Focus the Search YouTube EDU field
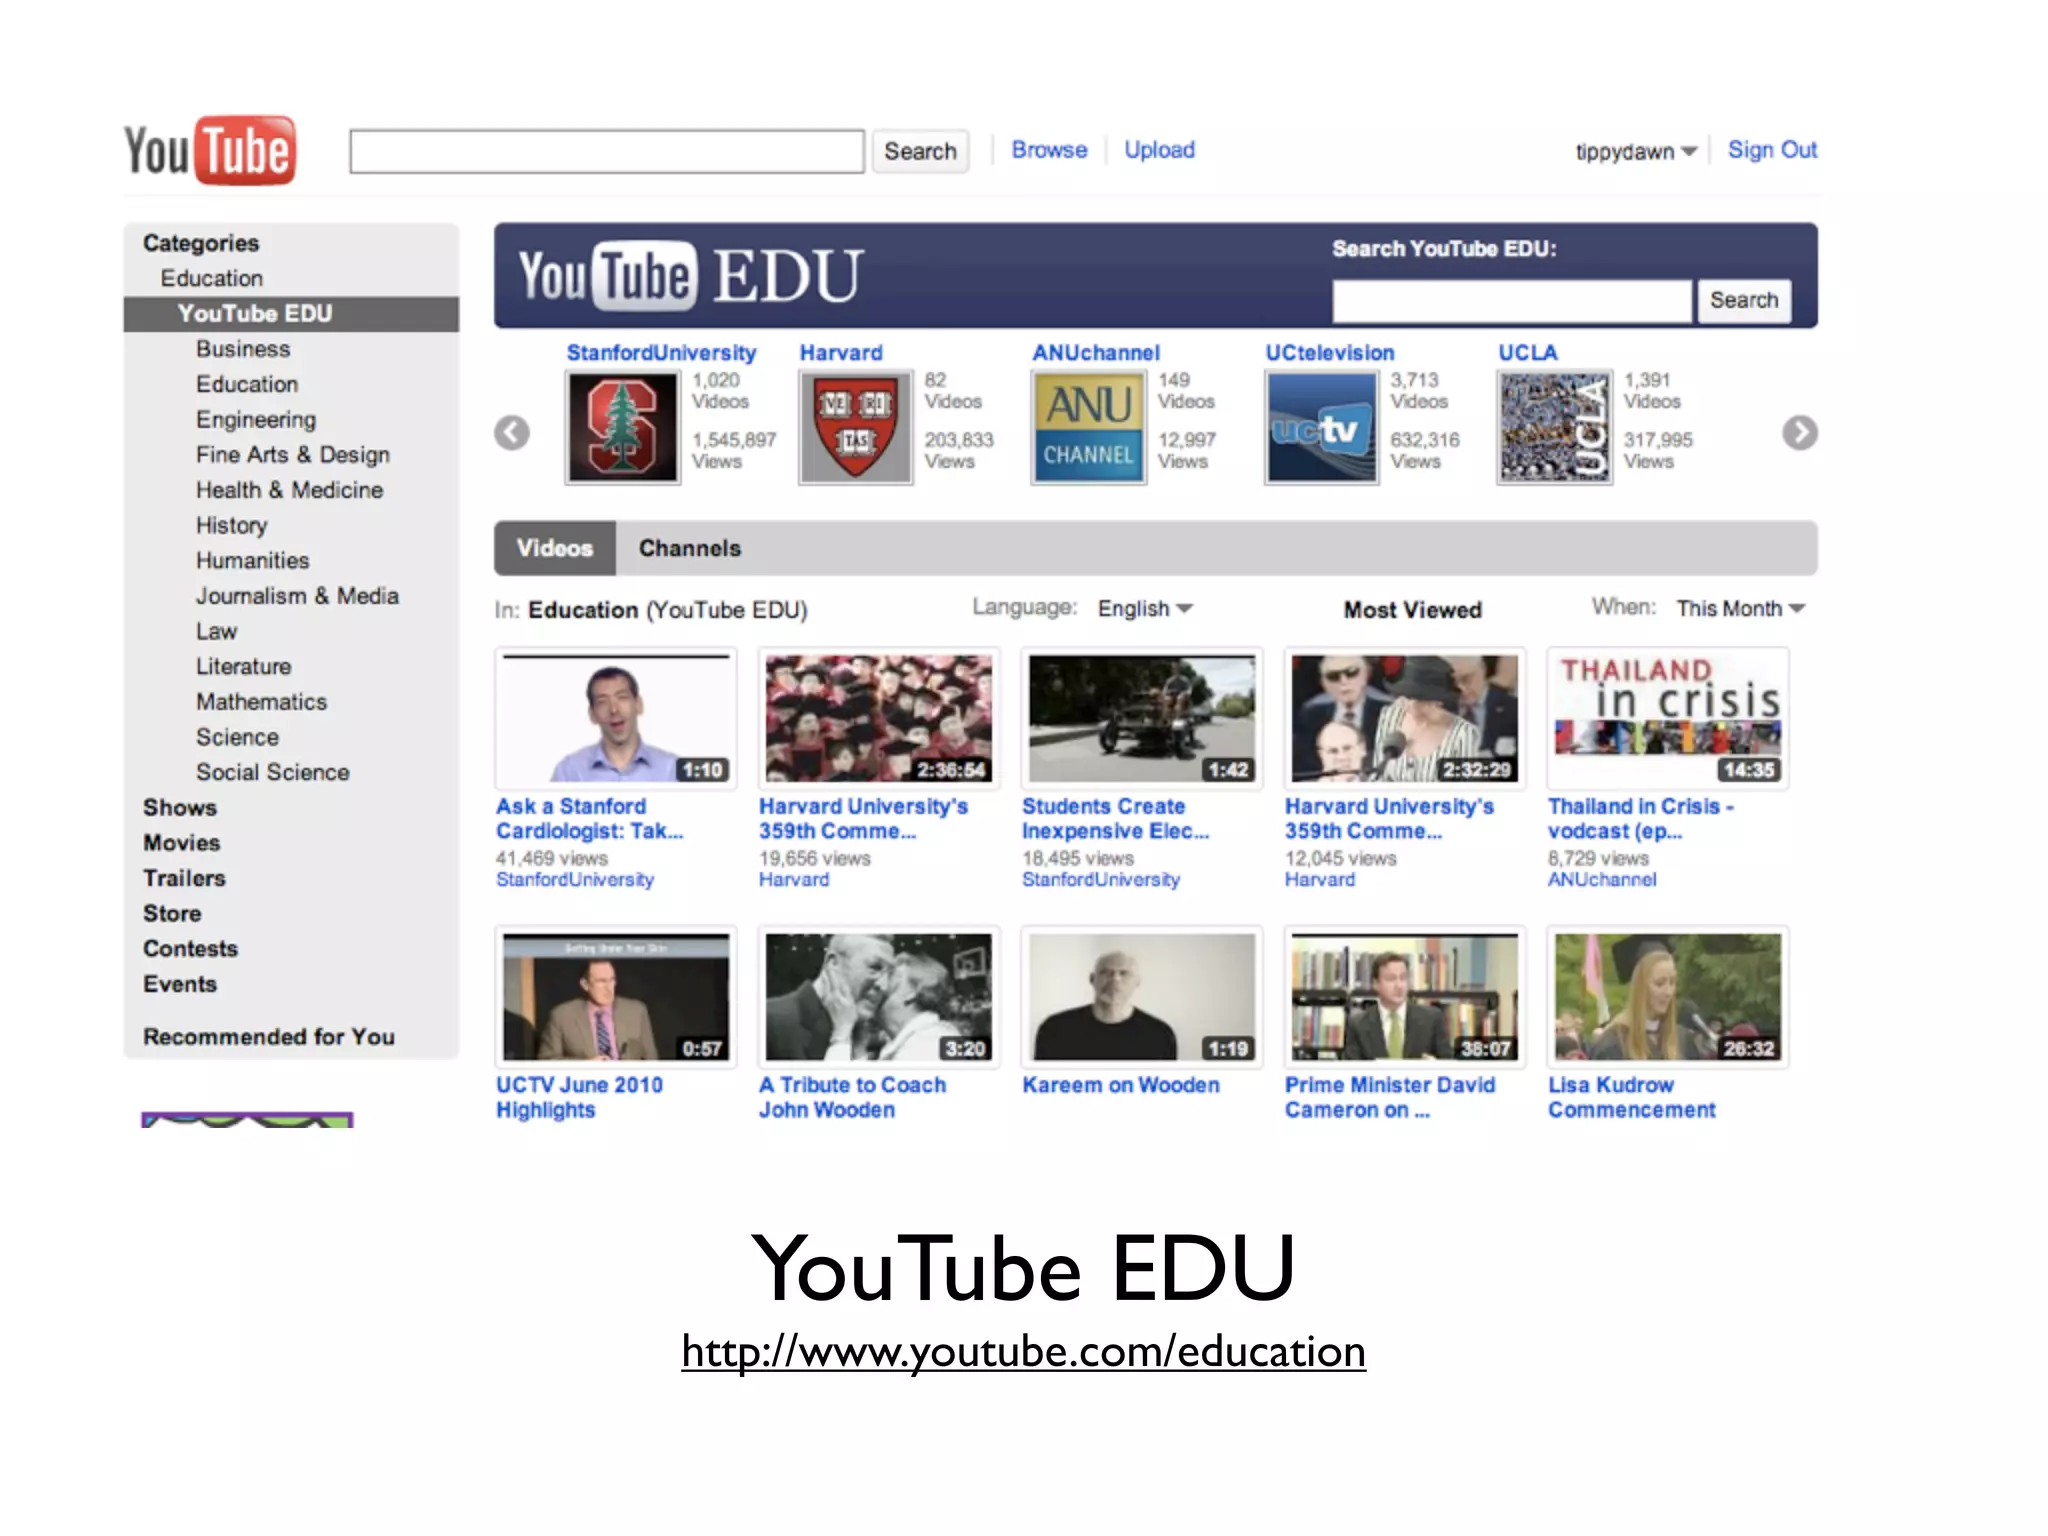 1512,300
